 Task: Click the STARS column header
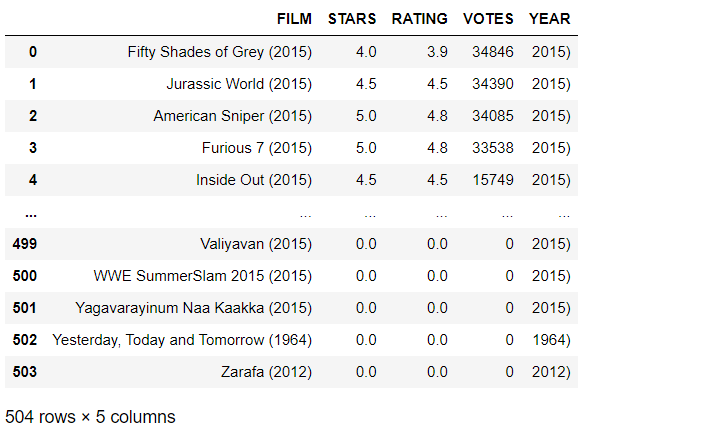pyautogui.click(x=352, y=19)
